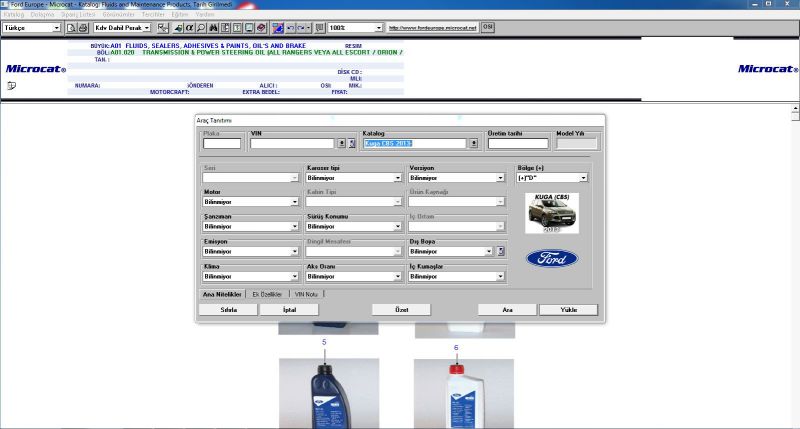Open the Görünümler menu
The height and width of the screenshot is (429, 800).
(118, 15)
